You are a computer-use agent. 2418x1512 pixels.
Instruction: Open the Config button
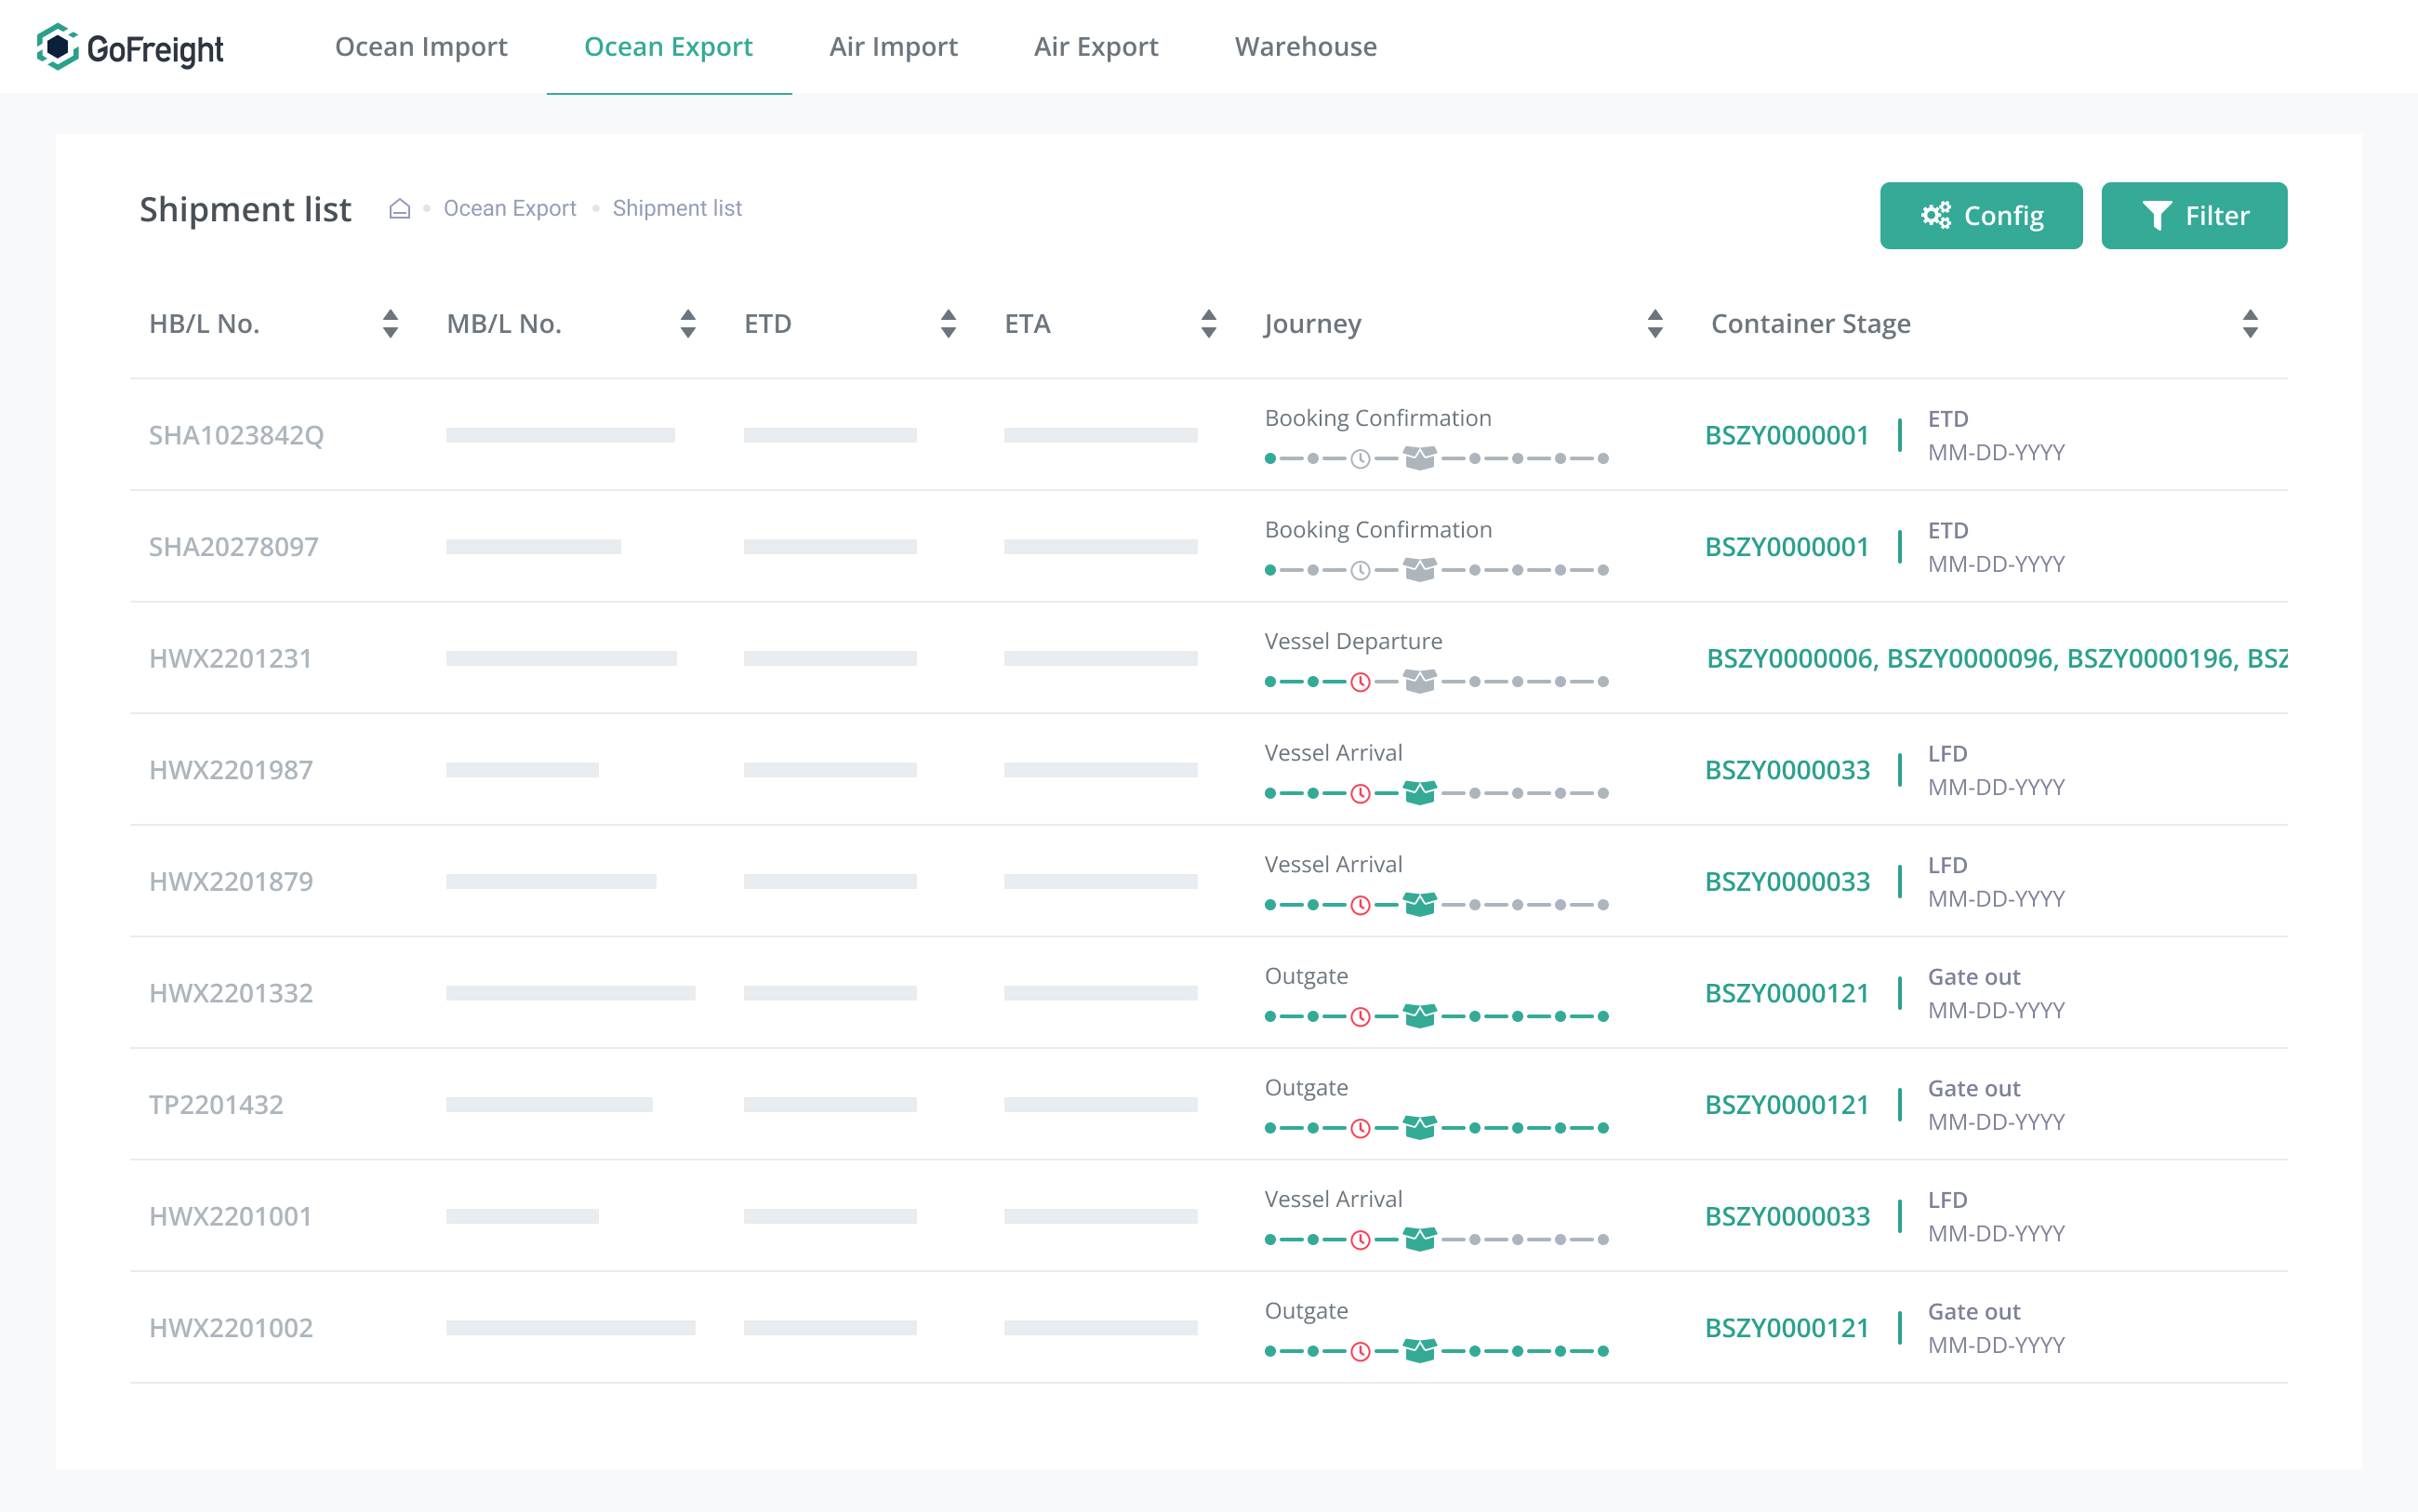1980,215
